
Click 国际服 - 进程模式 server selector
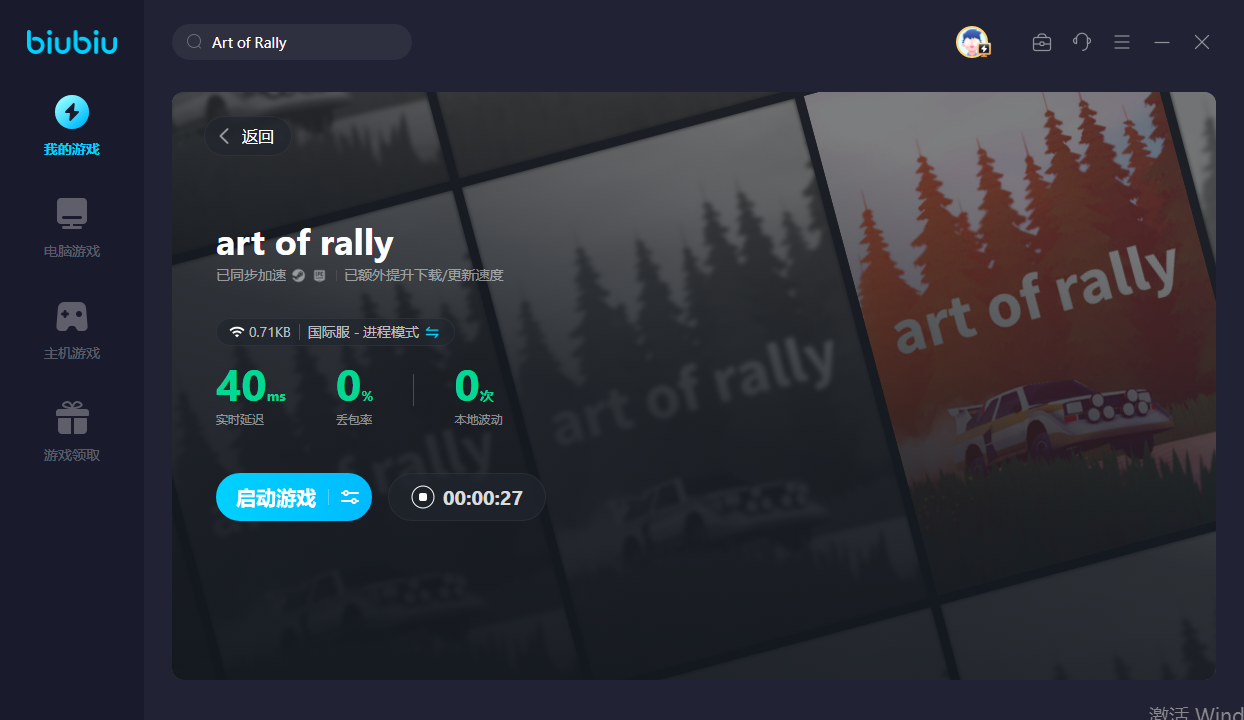pos(363,332)
